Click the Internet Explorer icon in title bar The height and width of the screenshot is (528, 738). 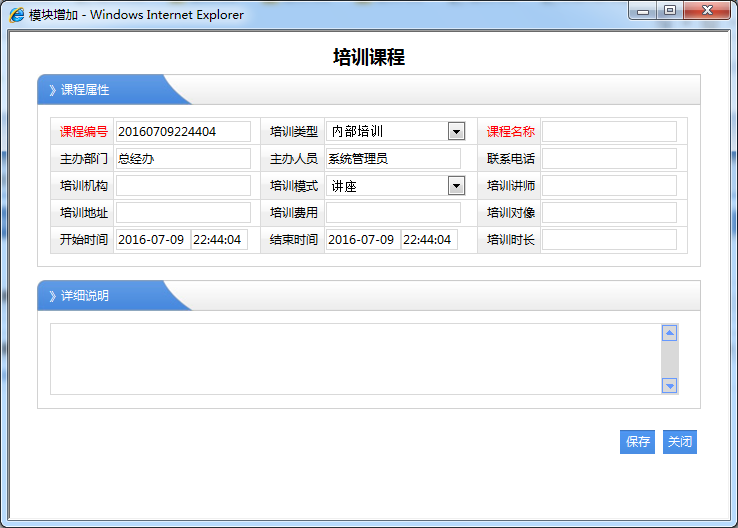point(17,15)
